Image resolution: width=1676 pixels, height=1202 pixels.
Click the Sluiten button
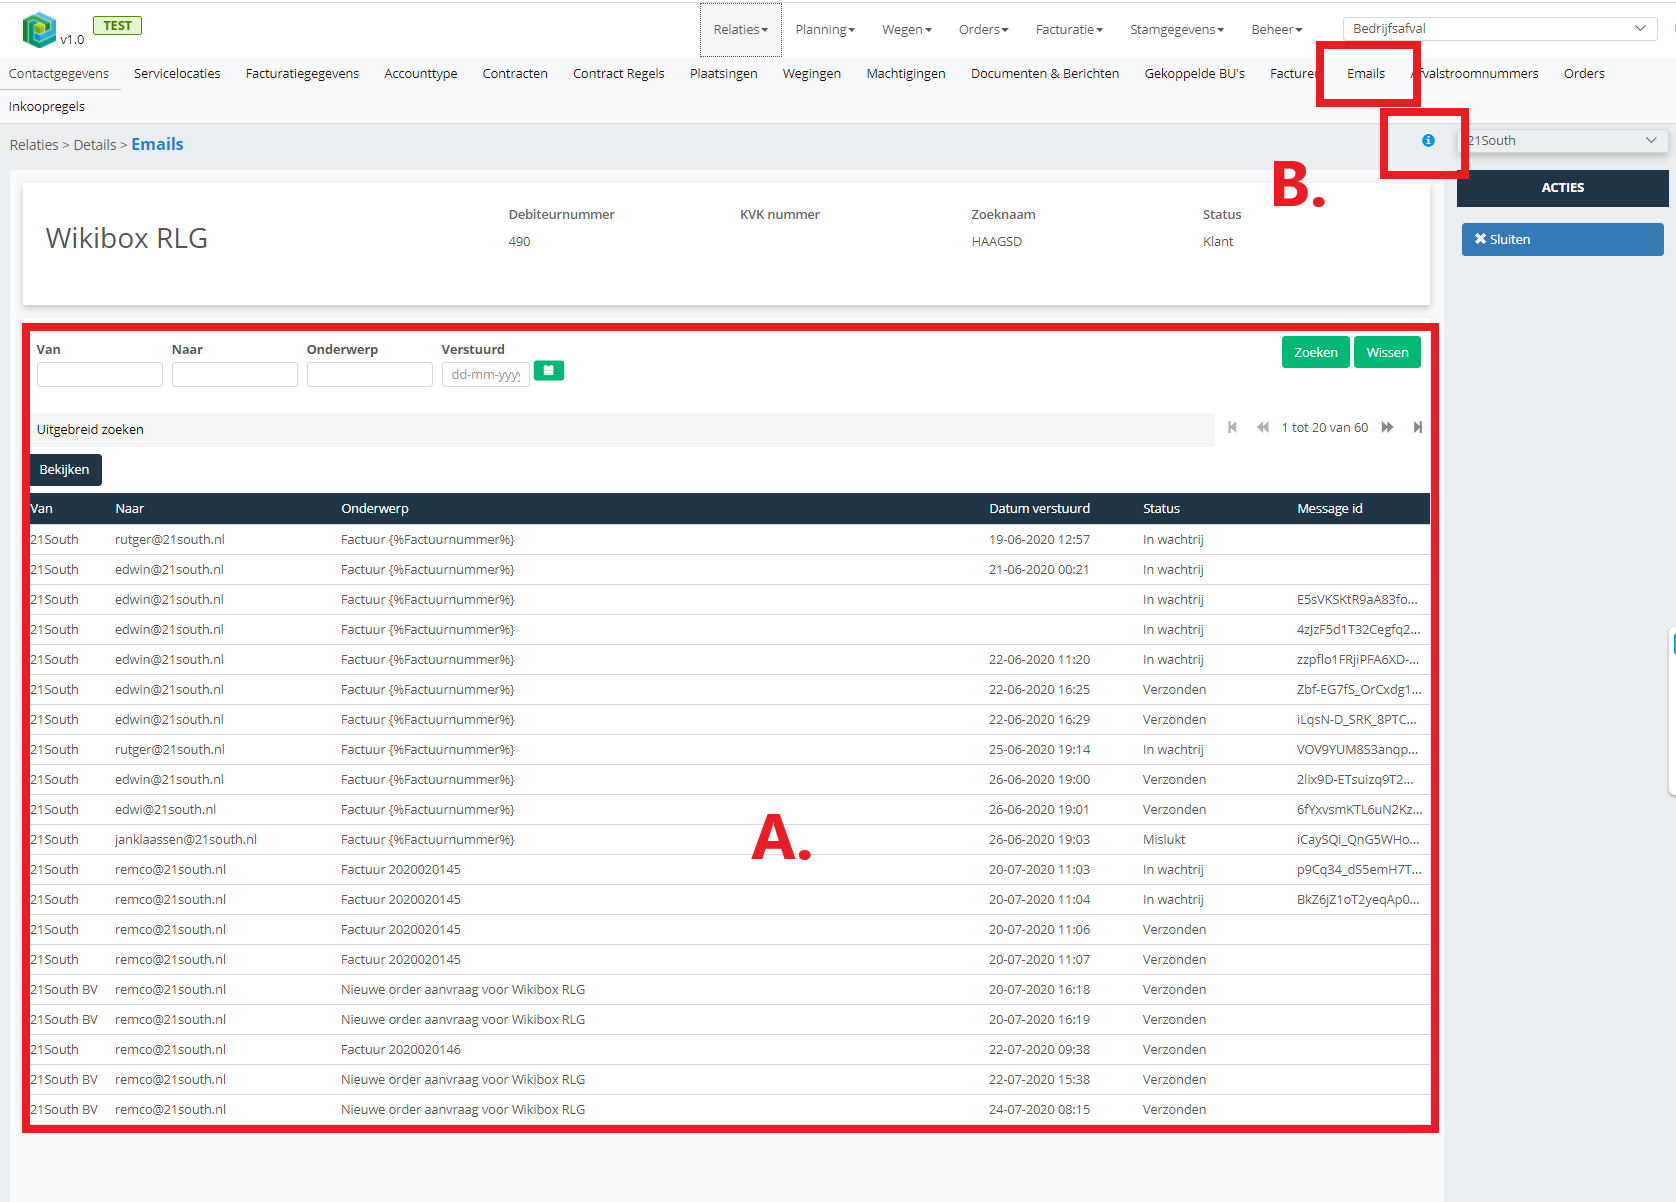click(x=1562, y=240)
